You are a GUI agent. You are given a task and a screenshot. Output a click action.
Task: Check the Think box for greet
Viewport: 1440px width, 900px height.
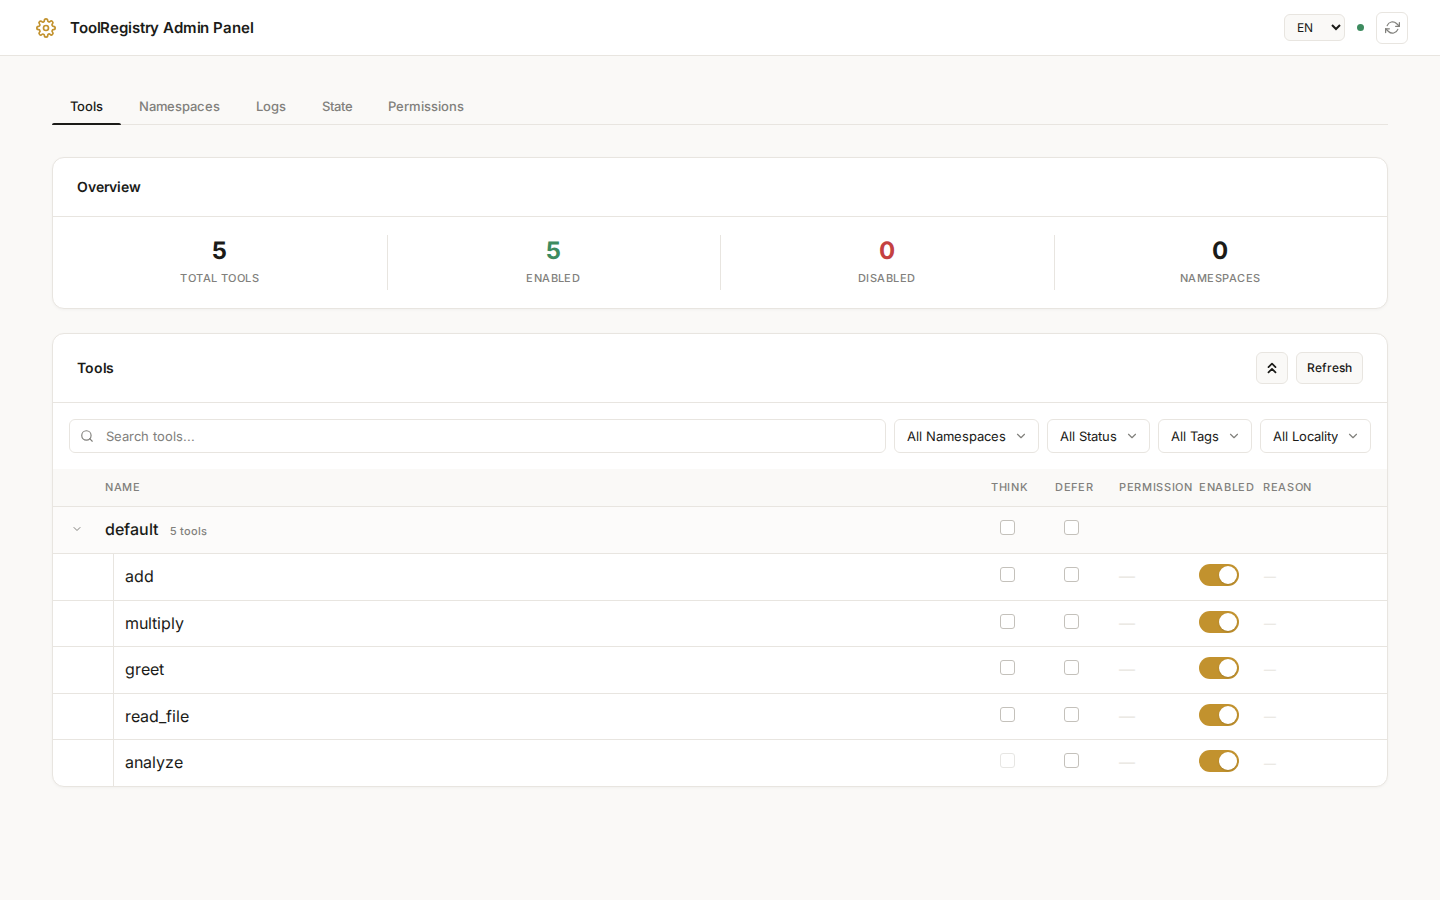[x=1007, y=668]
